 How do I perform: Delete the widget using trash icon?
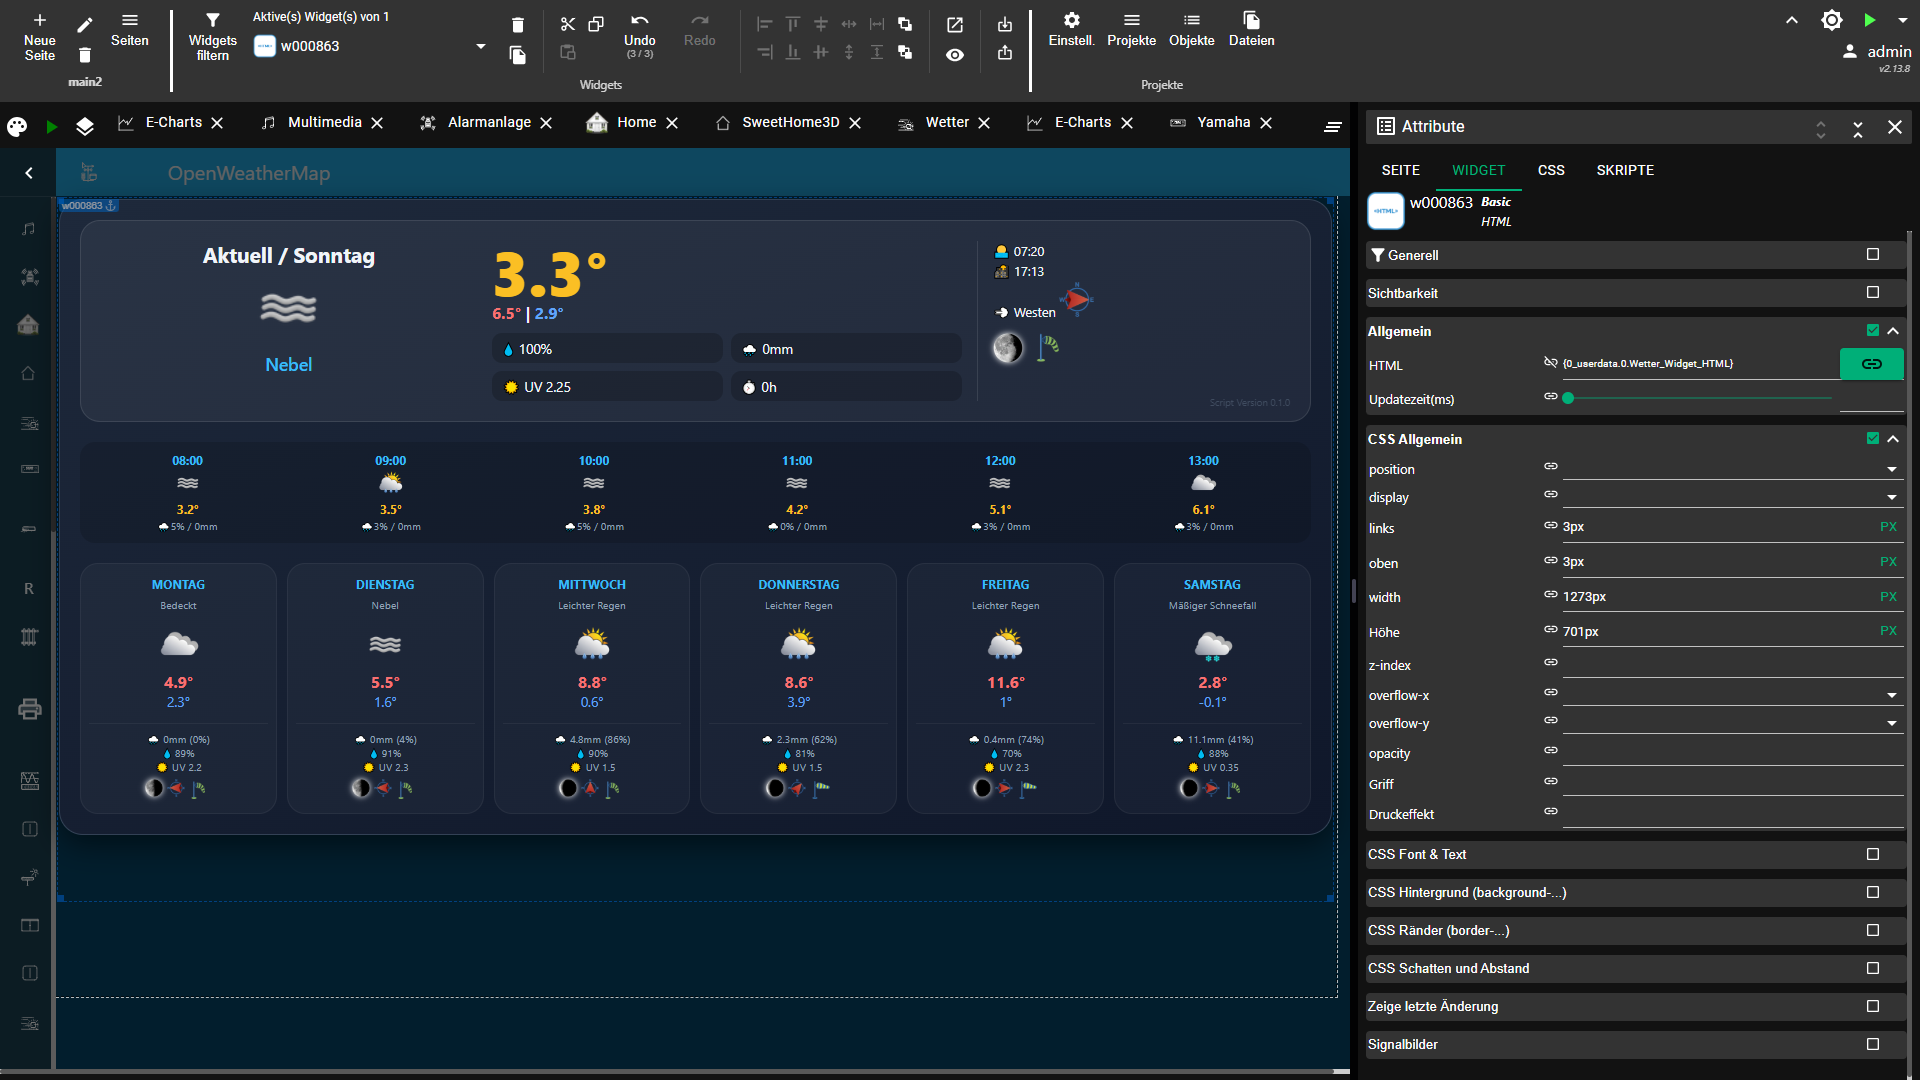point(518,24)
